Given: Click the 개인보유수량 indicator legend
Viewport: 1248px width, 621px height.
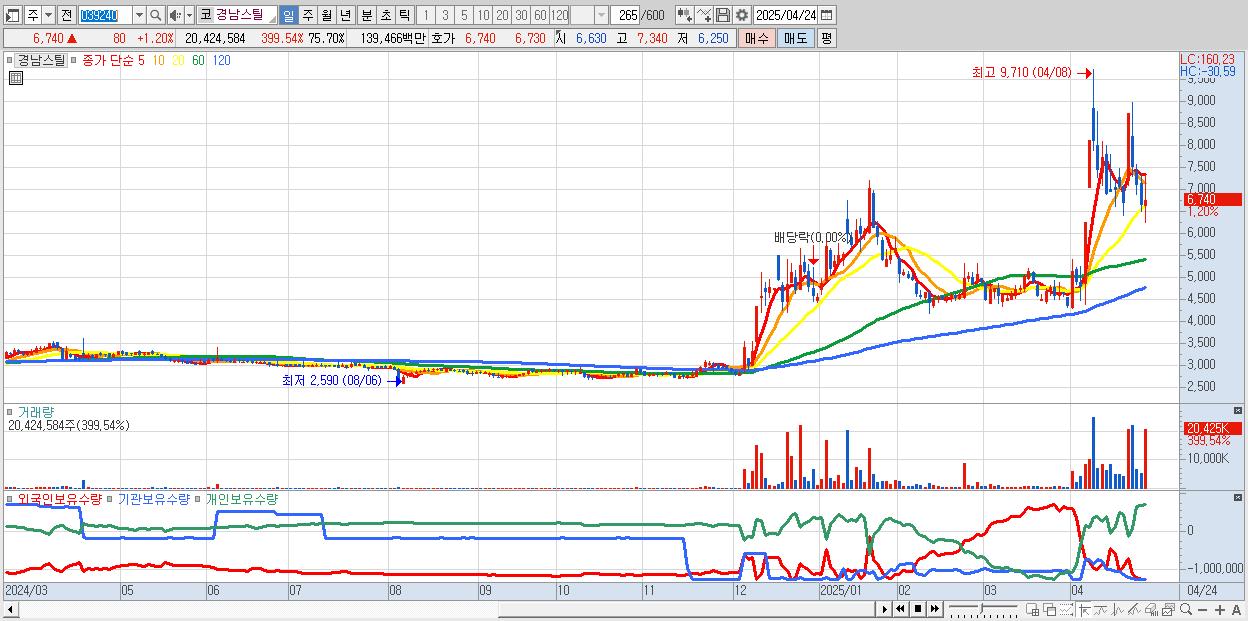Looking at the screenshot, I should [242, 498].
